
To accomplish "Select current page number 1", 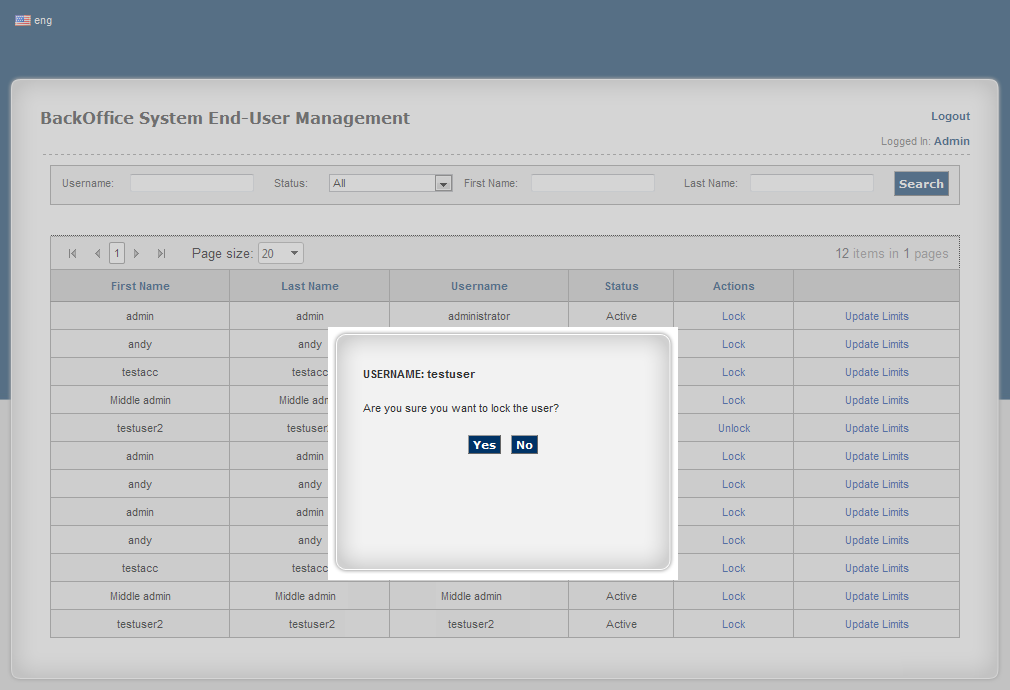I will tap(117, 253).
